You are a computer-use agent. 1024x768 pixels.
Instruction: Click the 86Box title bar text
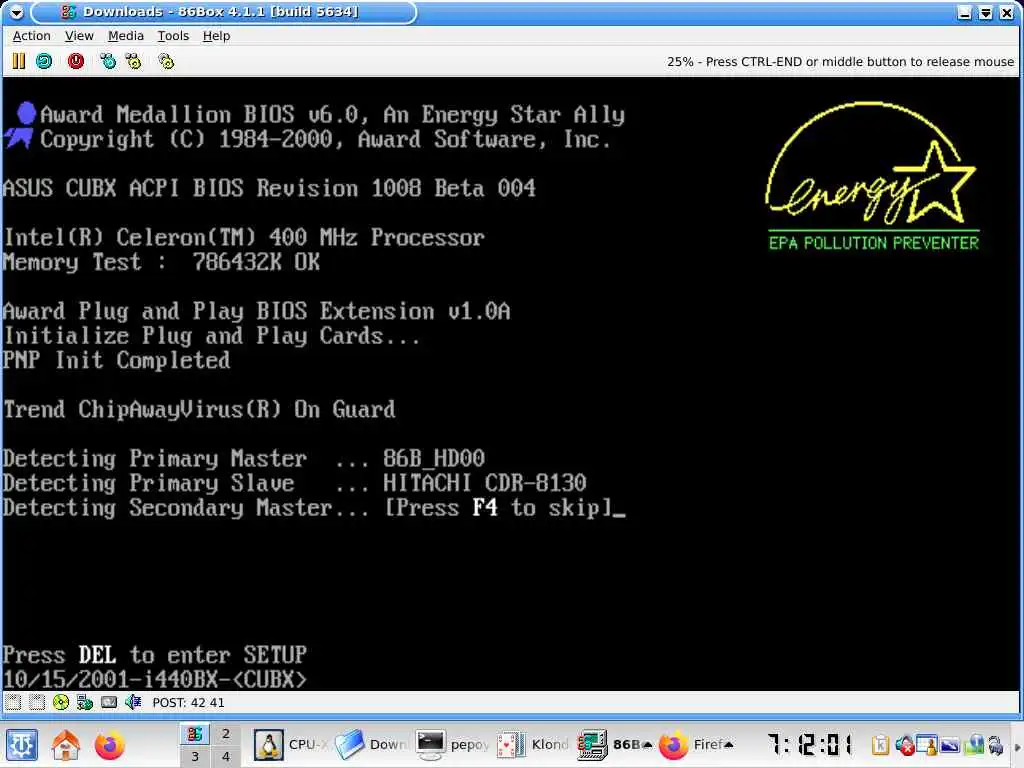click(221, 12)
